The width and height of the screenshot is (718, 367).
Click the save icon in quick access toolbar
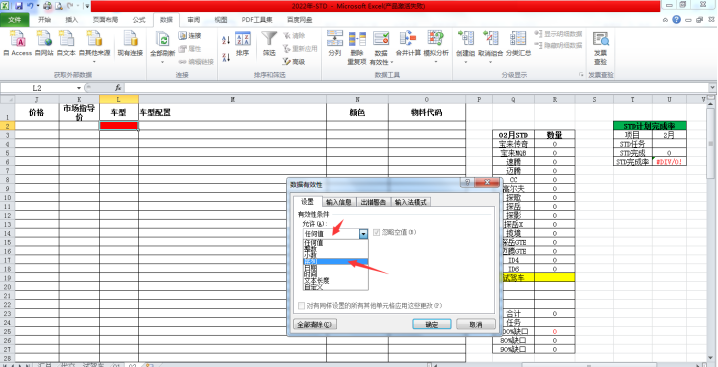point(19,6)
